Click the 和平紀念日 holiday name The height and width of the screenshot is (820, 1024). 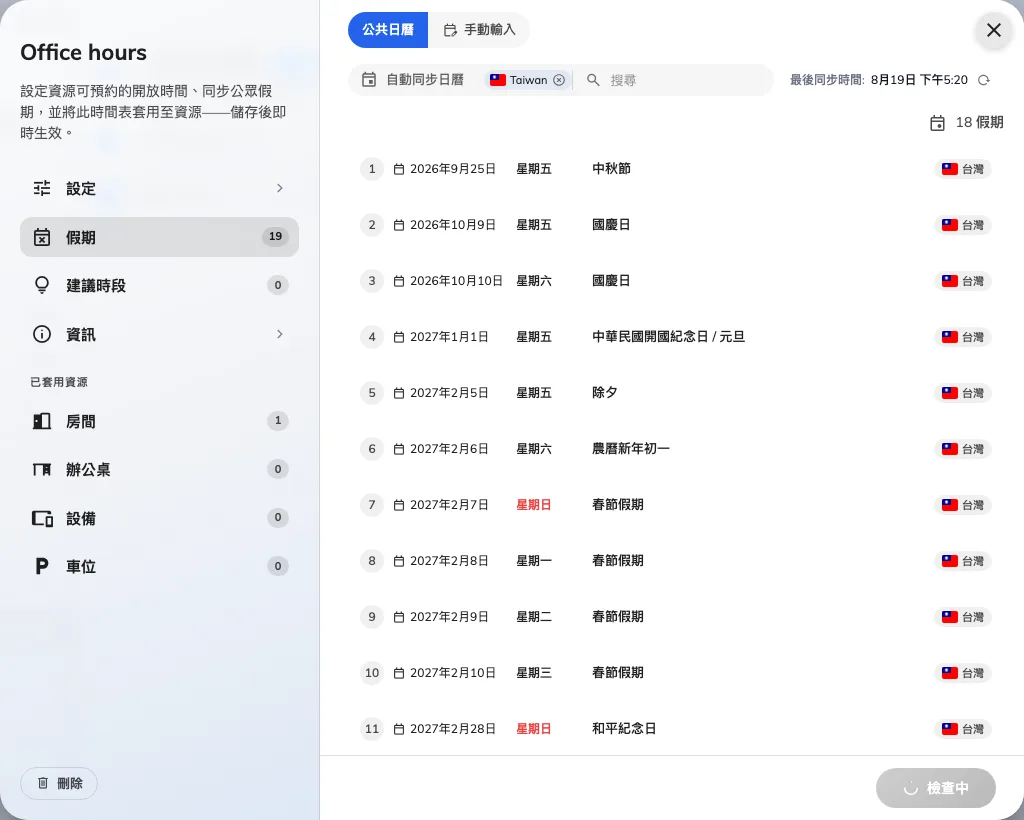(624, 729)
